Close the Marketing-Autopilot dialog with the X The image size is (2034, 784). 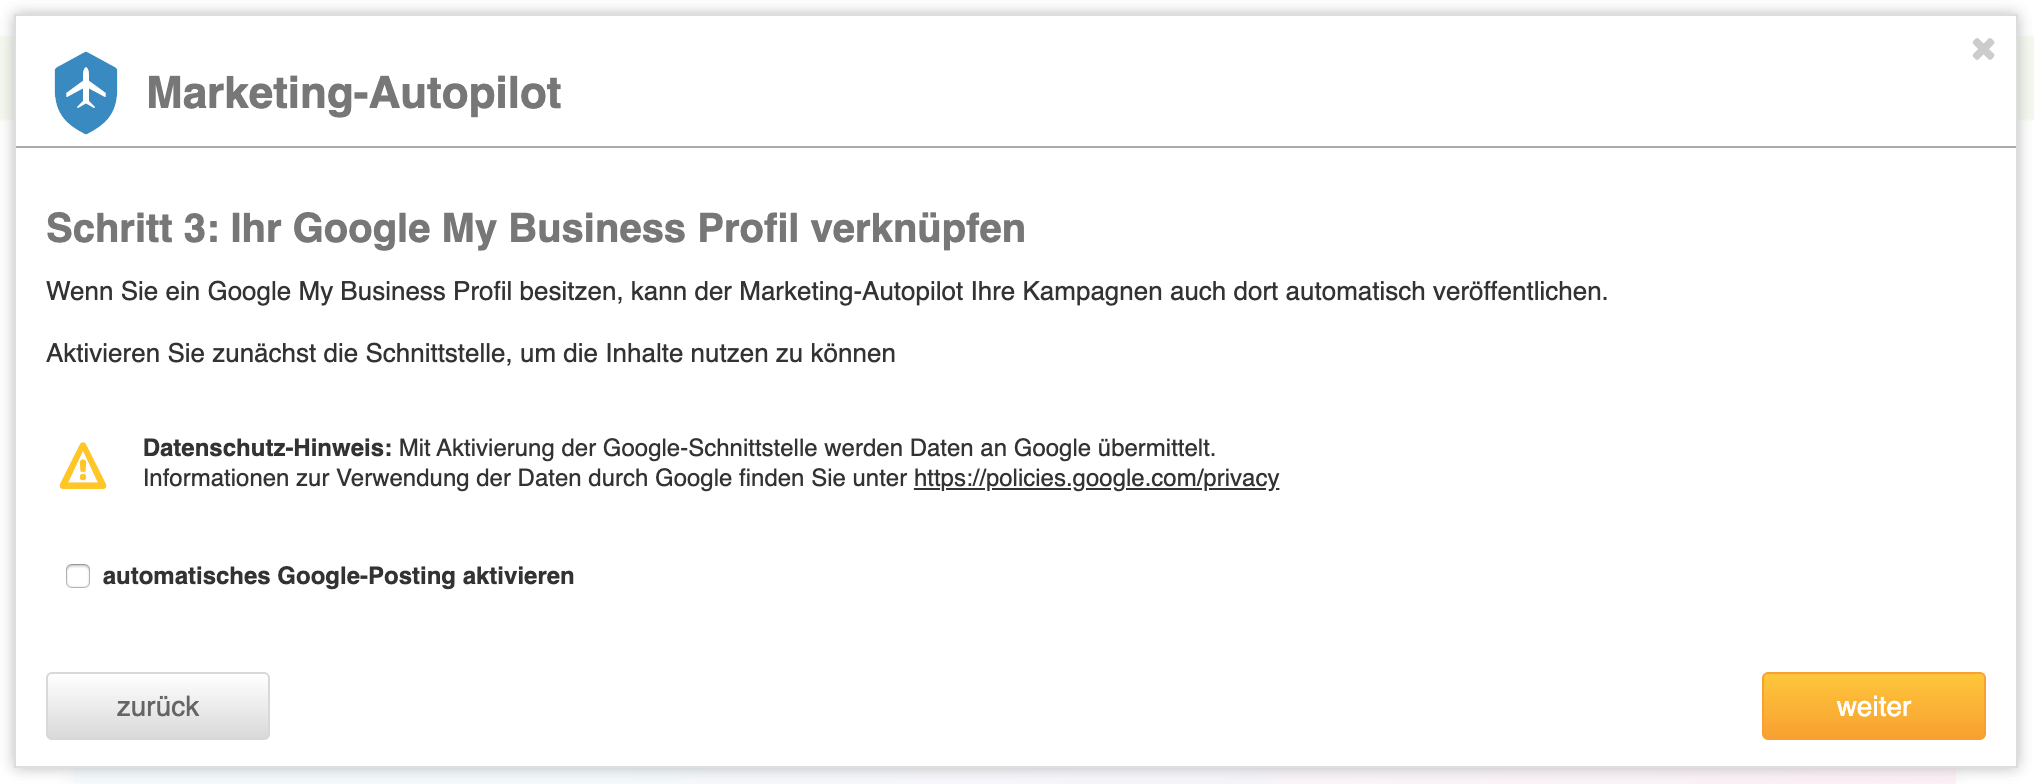[x=1983, y=49]
